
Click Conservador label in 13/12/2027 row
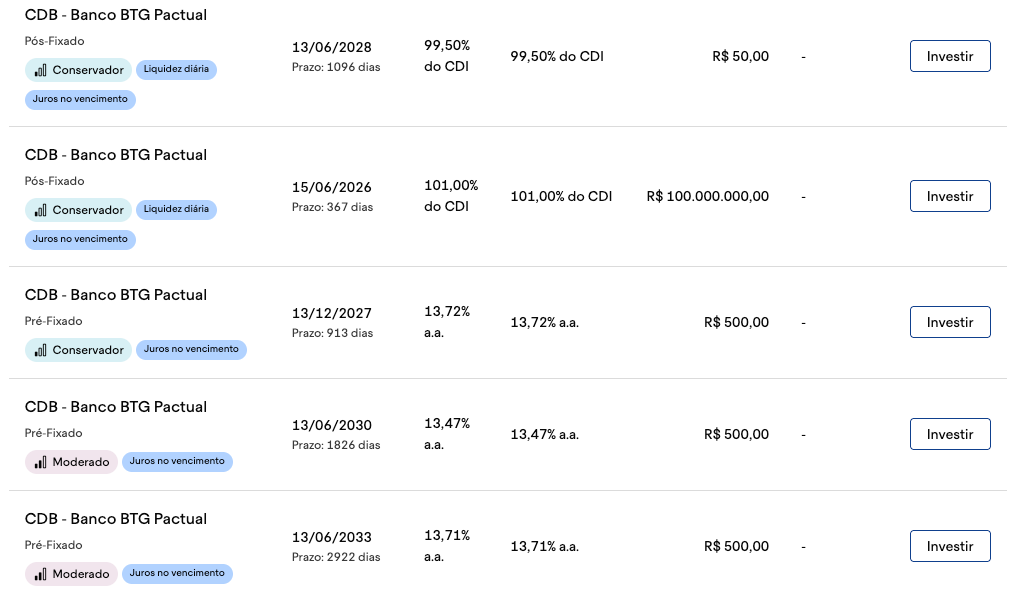click(x=88, y=350)
